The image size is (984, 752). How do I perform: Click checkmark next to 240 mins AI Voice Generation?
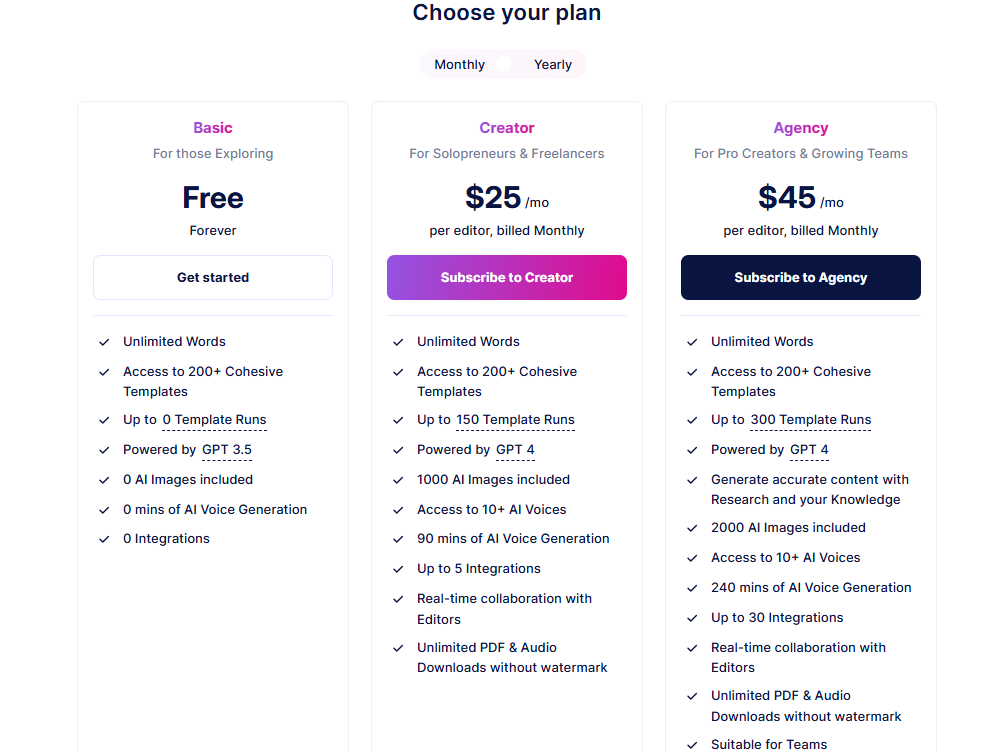click(x=691, y=587)
